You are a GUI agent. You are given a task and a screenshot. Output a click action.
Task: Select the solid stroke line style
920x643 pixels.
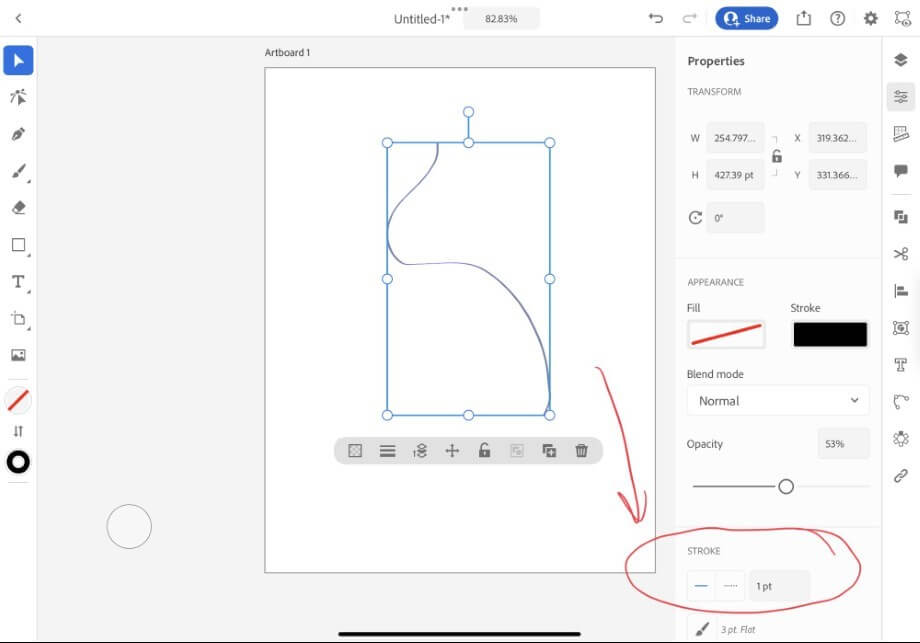point(701,586)
